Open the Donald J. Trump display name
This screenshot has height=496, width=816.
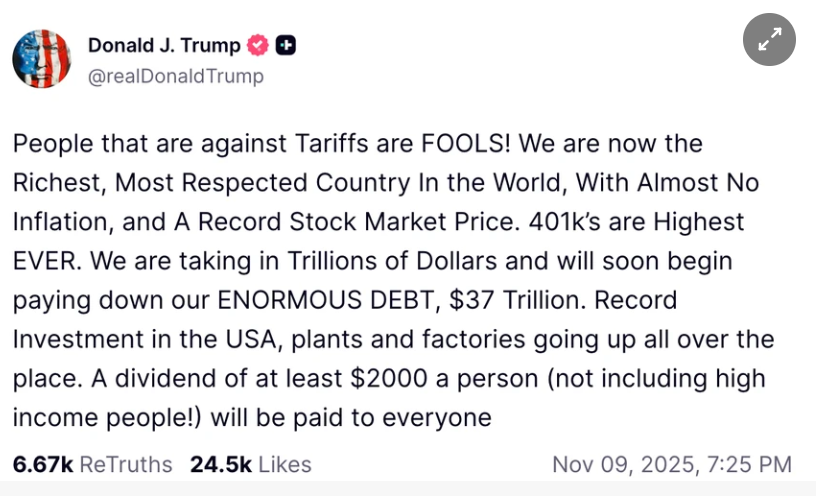click(164, 45)
